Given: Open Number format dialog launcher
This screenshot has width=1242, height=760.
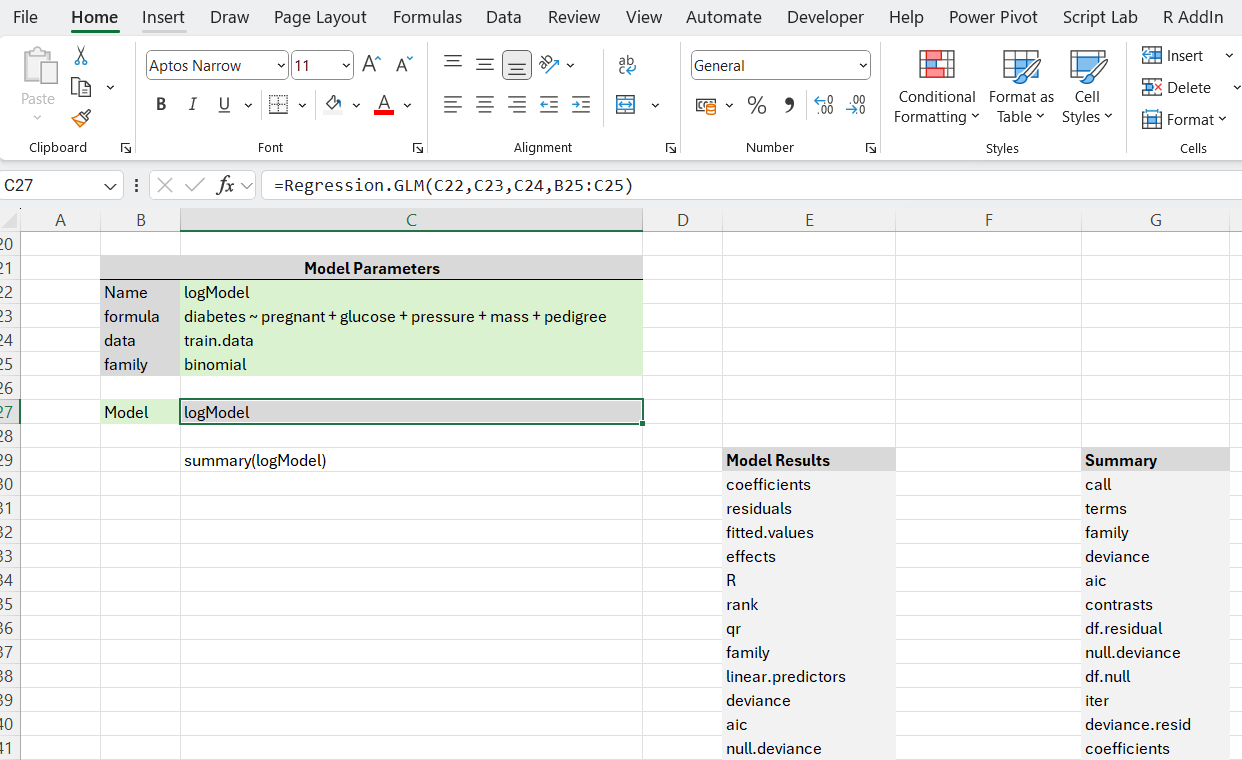Looking at the screenshot, I should [x=871, y=148].
